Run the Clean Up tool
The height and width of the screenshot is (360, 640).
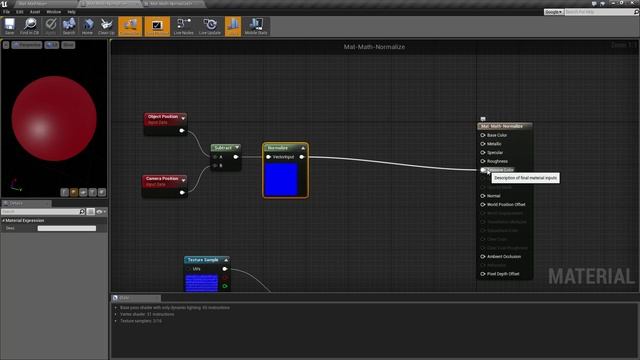click(107, 26)
